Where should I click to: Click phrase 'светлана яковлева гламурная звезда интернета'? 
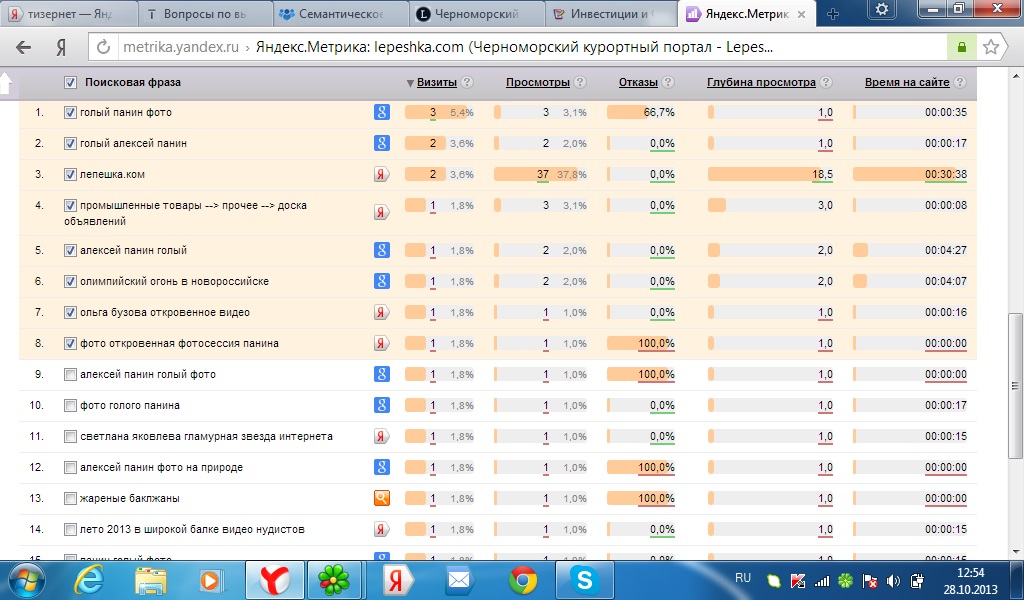206,436
